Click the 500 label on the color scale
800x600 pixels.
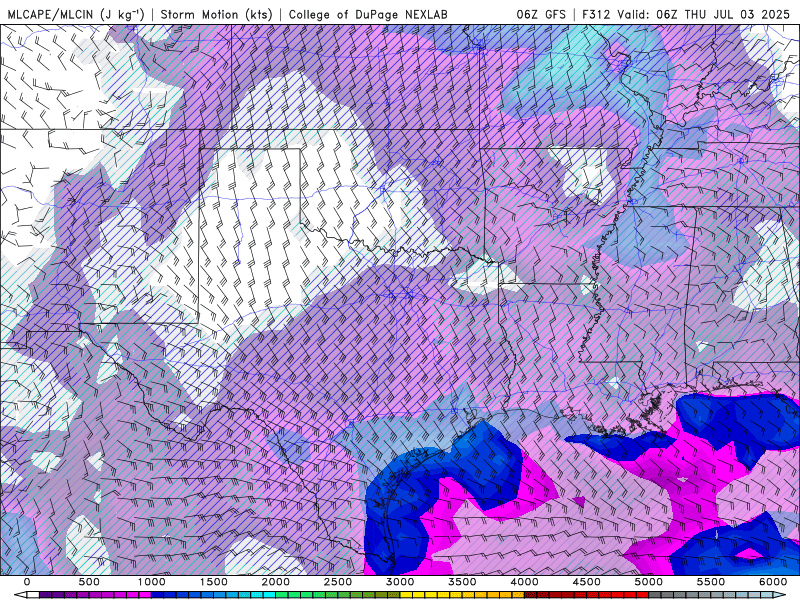(x=89, y=582)
